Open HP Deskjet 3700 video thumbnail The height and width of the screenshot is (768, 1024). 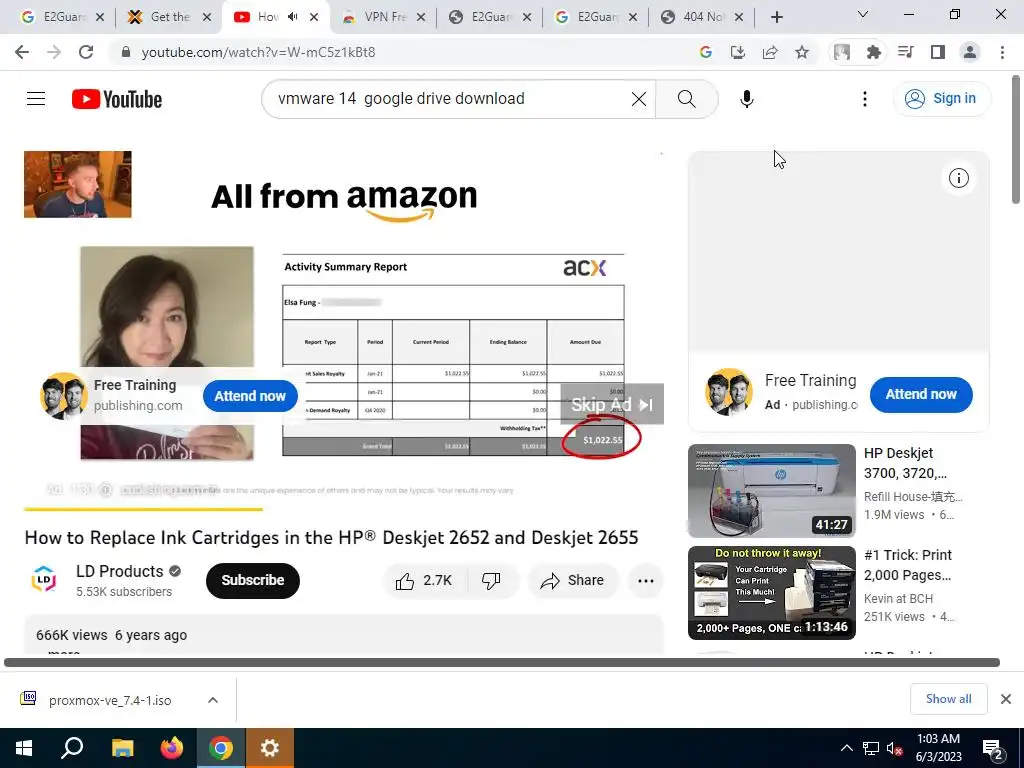[771, 490]
